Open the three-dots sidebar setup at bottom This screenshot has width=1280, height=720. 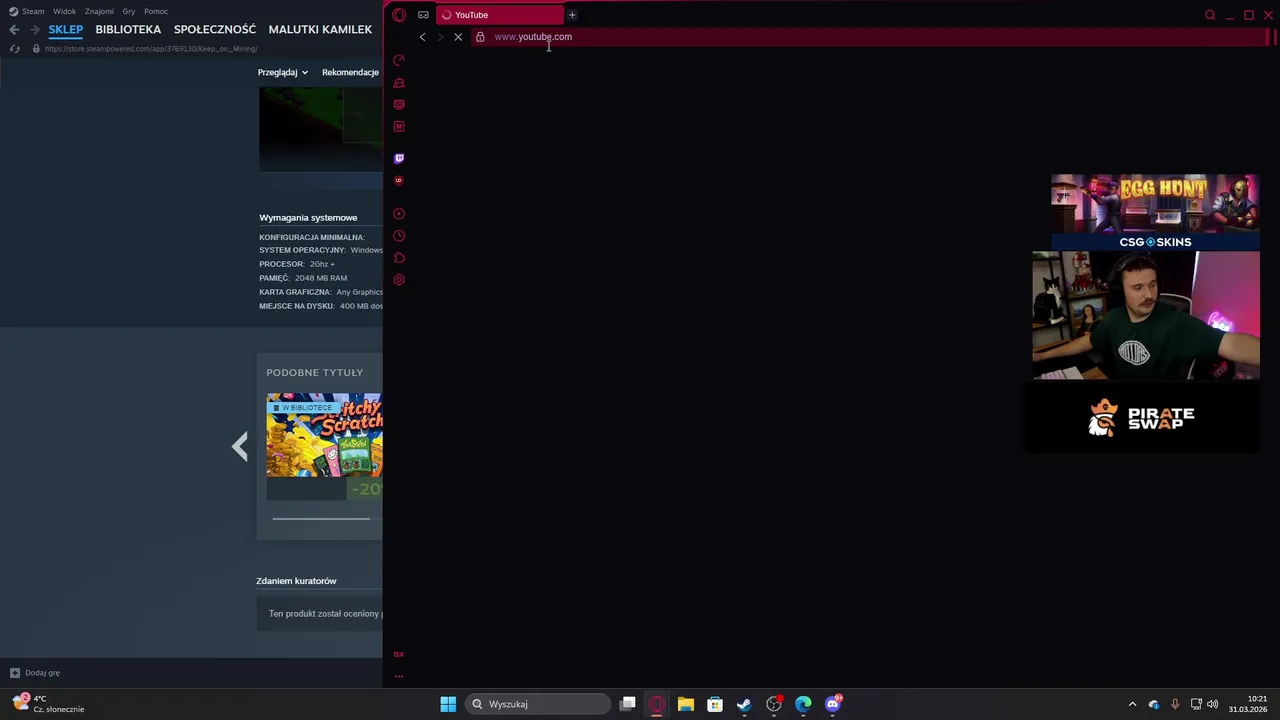click(x=399, y=677)
